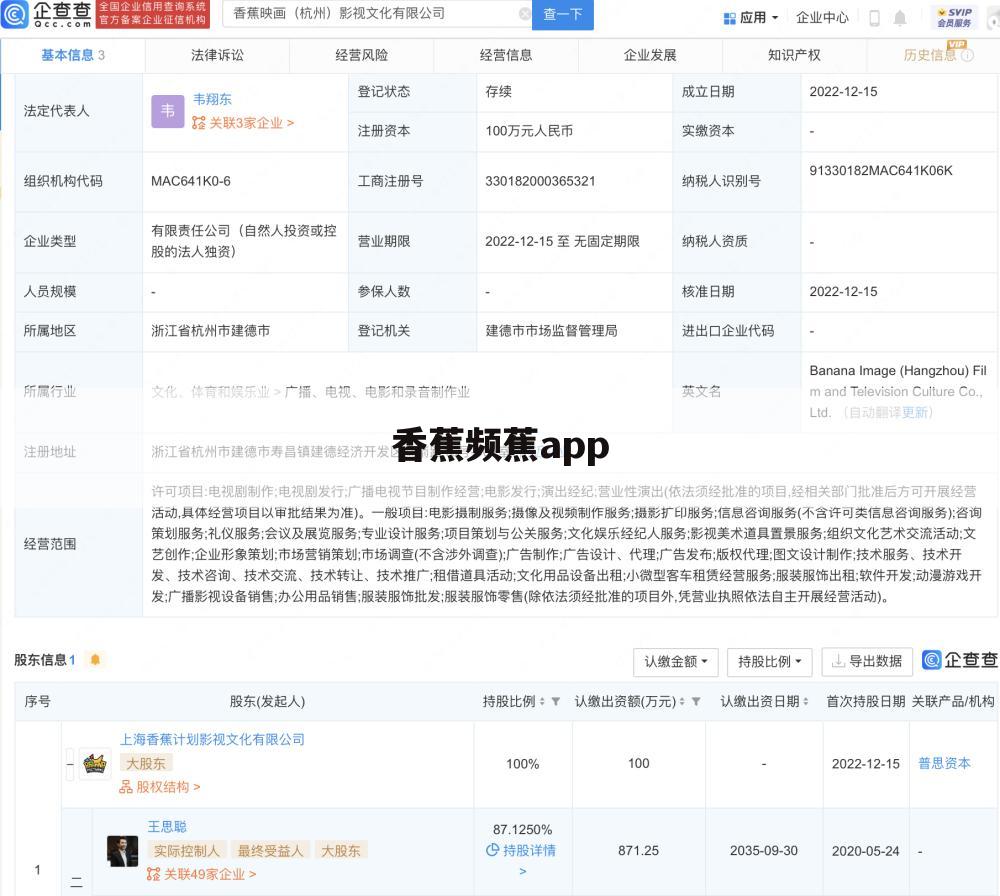
Task: Click the purple 韦 avatar icon
Action: click(168, 112)
